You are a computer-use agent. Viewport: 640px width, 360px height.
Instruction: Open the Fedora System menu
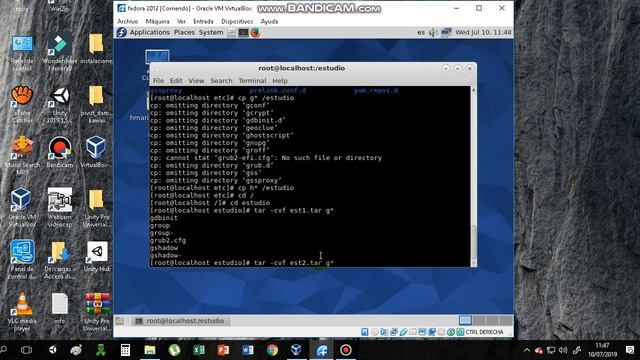[x=211, y=32]
